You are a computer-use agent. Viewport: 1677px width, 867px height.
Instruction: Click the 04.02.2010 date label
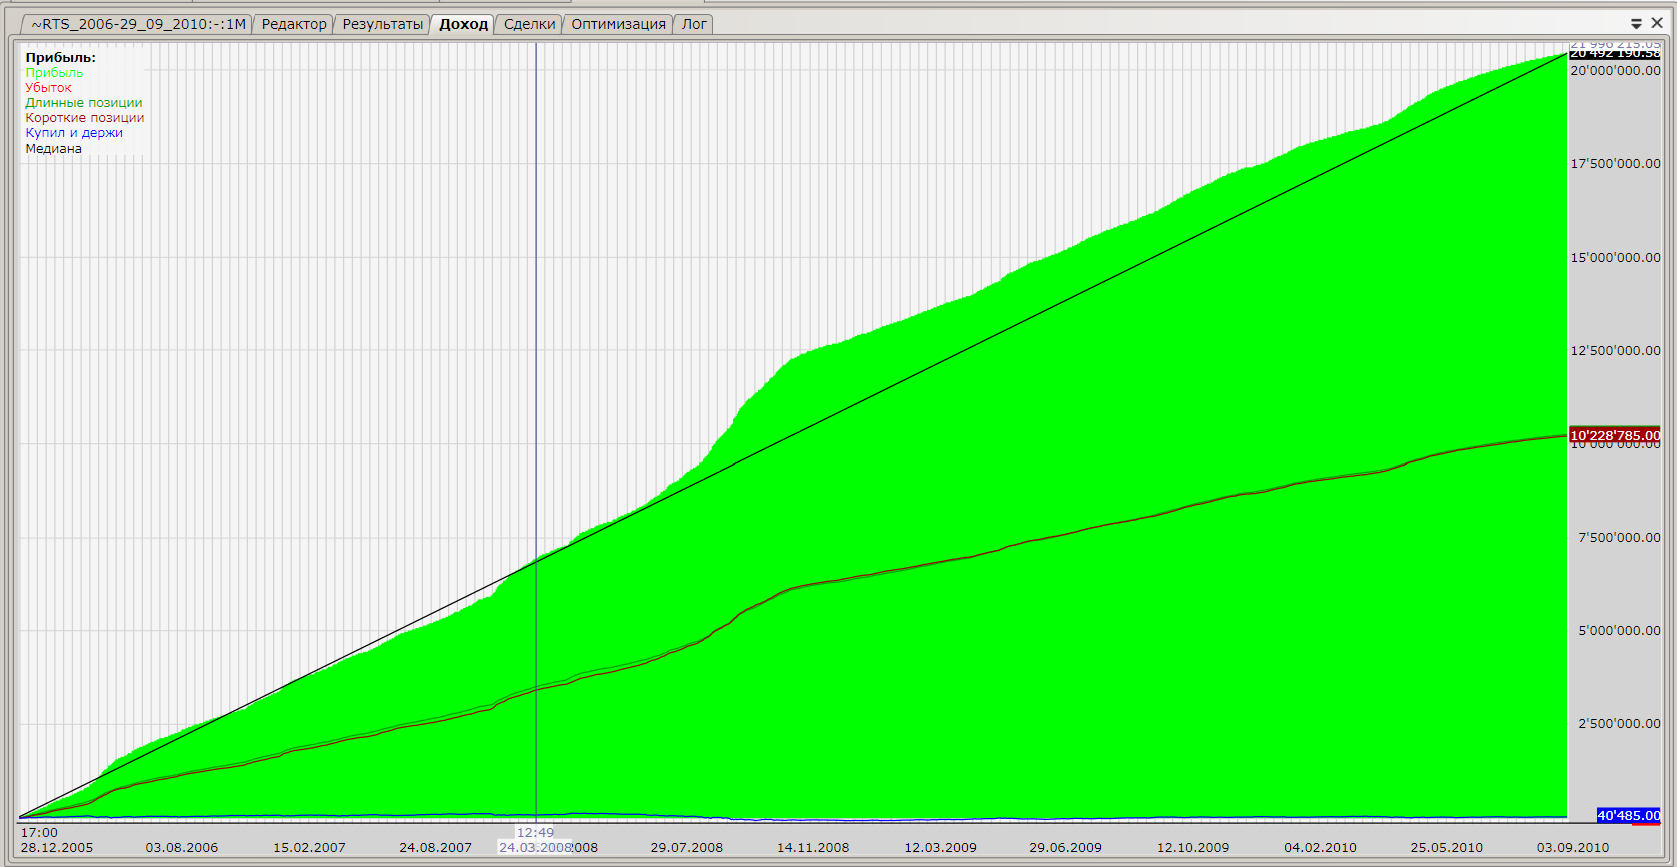pos(1321,848)
